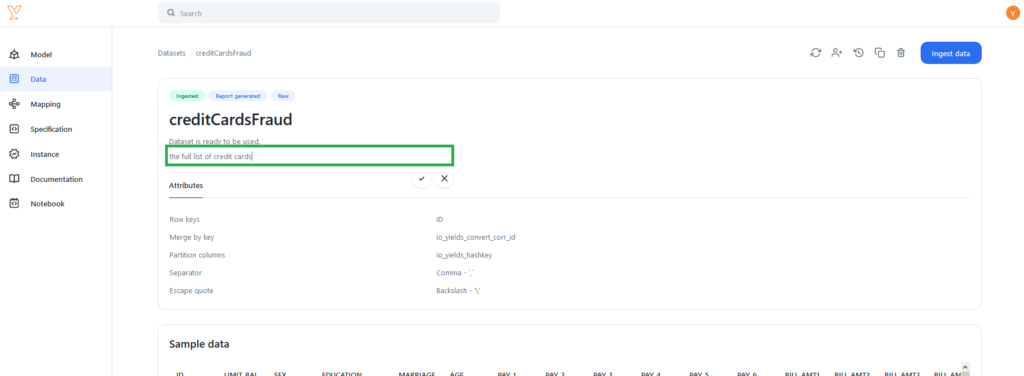Click 'Dataset is ready to be used' text

[215, 141]
